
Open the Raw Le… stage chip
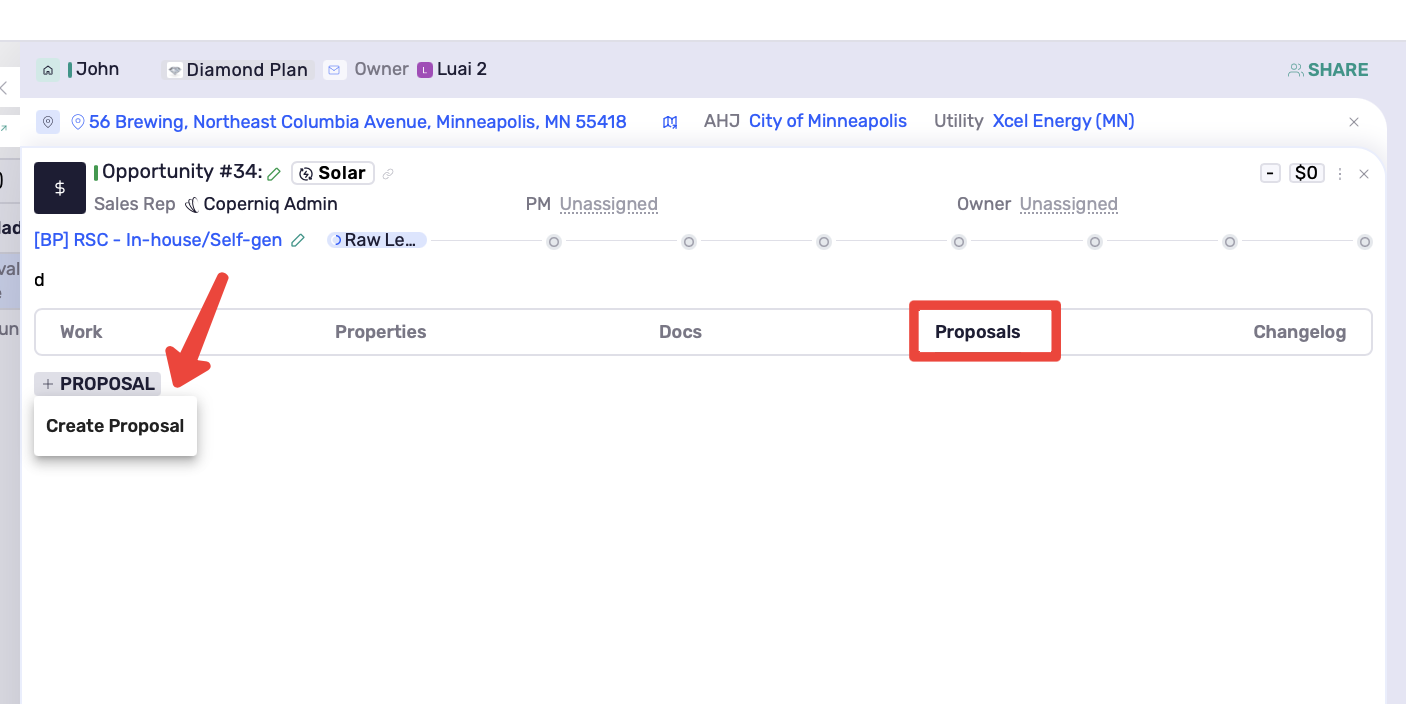click(x=377, y=241)
